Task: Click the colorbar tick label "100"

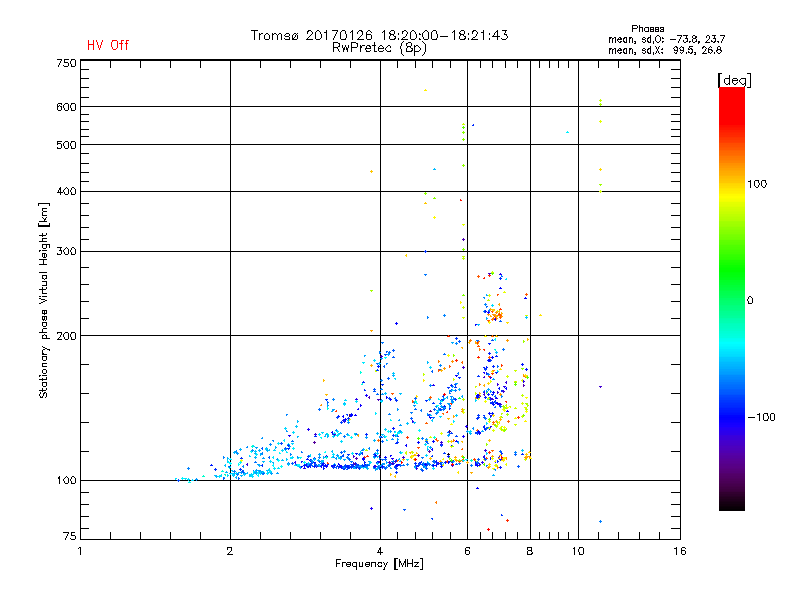Action: tap(757, 184)
